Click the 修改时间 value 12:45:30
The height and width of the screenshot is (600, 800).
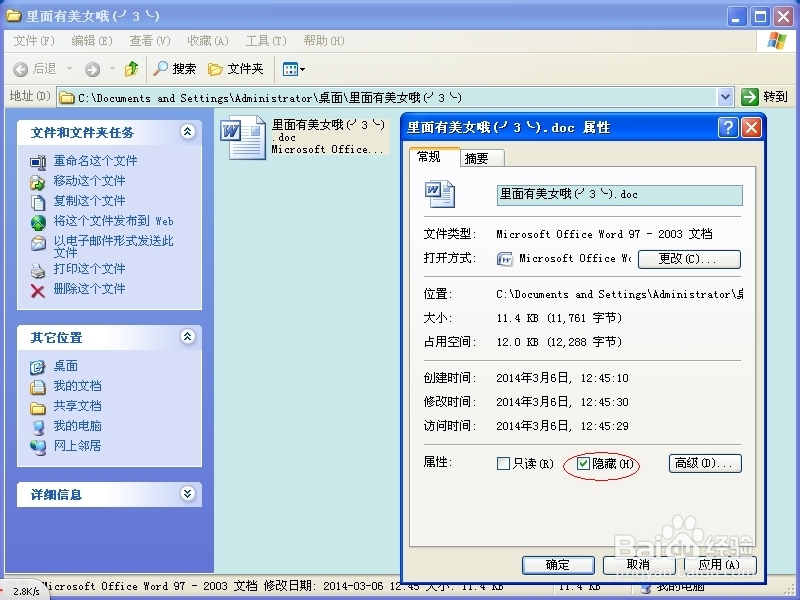click(605, 403)
